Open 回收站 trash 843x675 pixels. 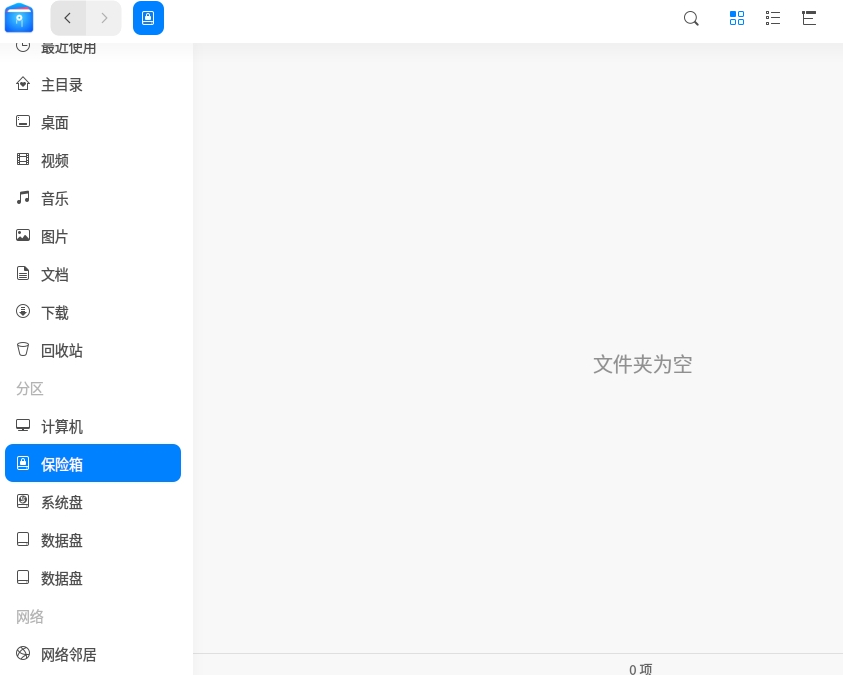pyautogui.click(x=93, y=350)
